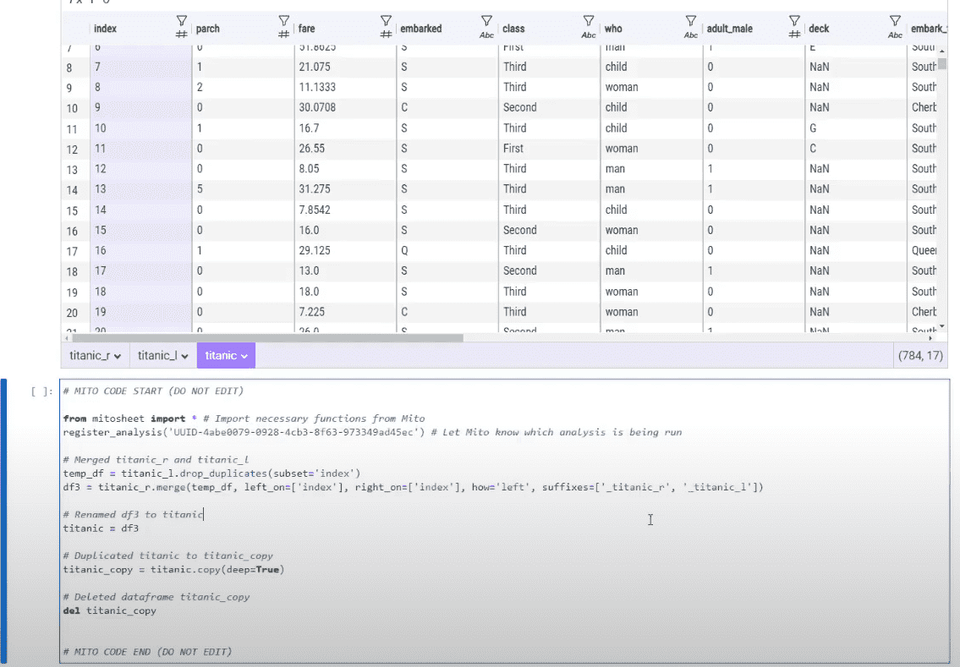This screenshot has width=960, height=667.
Task: Click row number 20 in the sheet
Action: [72, 312]
